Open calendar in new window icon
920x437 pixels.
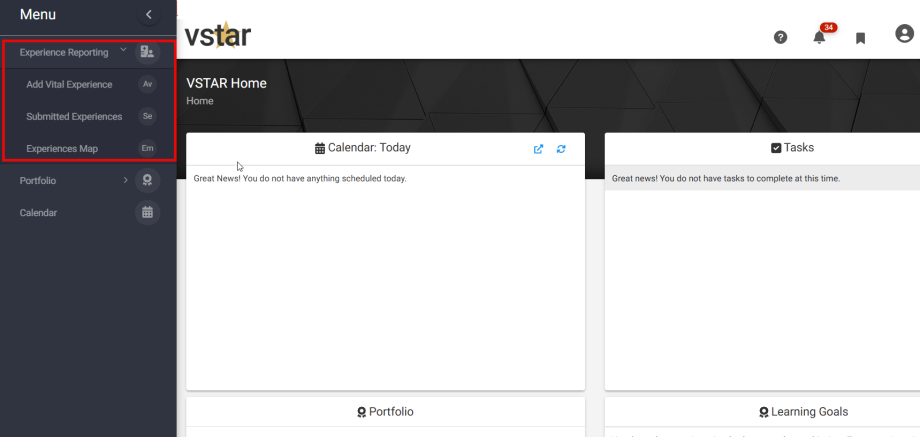click(538, 149)
